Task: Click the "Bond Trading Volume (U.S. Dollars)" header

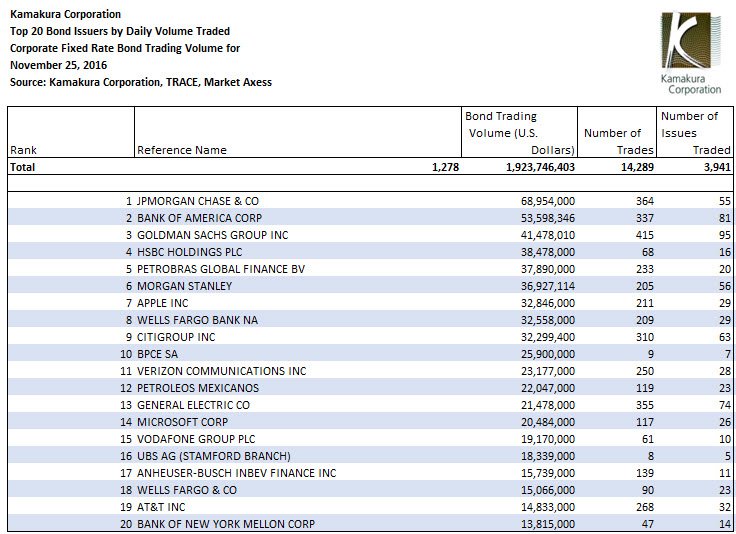Action: (x=520, y=133)
